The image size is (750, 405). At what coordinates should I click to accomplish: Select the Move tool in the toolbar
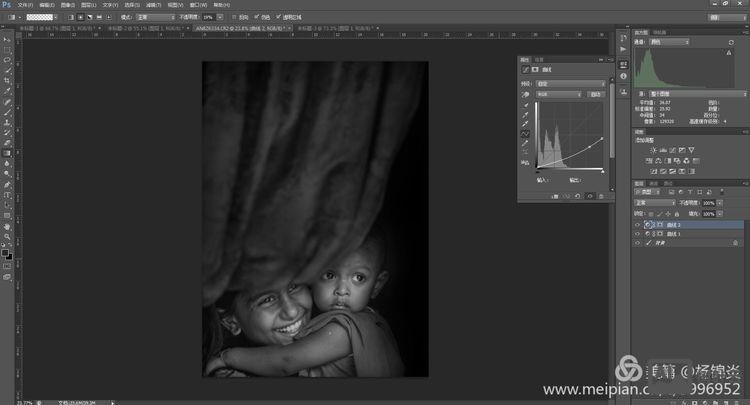point(7,38)
